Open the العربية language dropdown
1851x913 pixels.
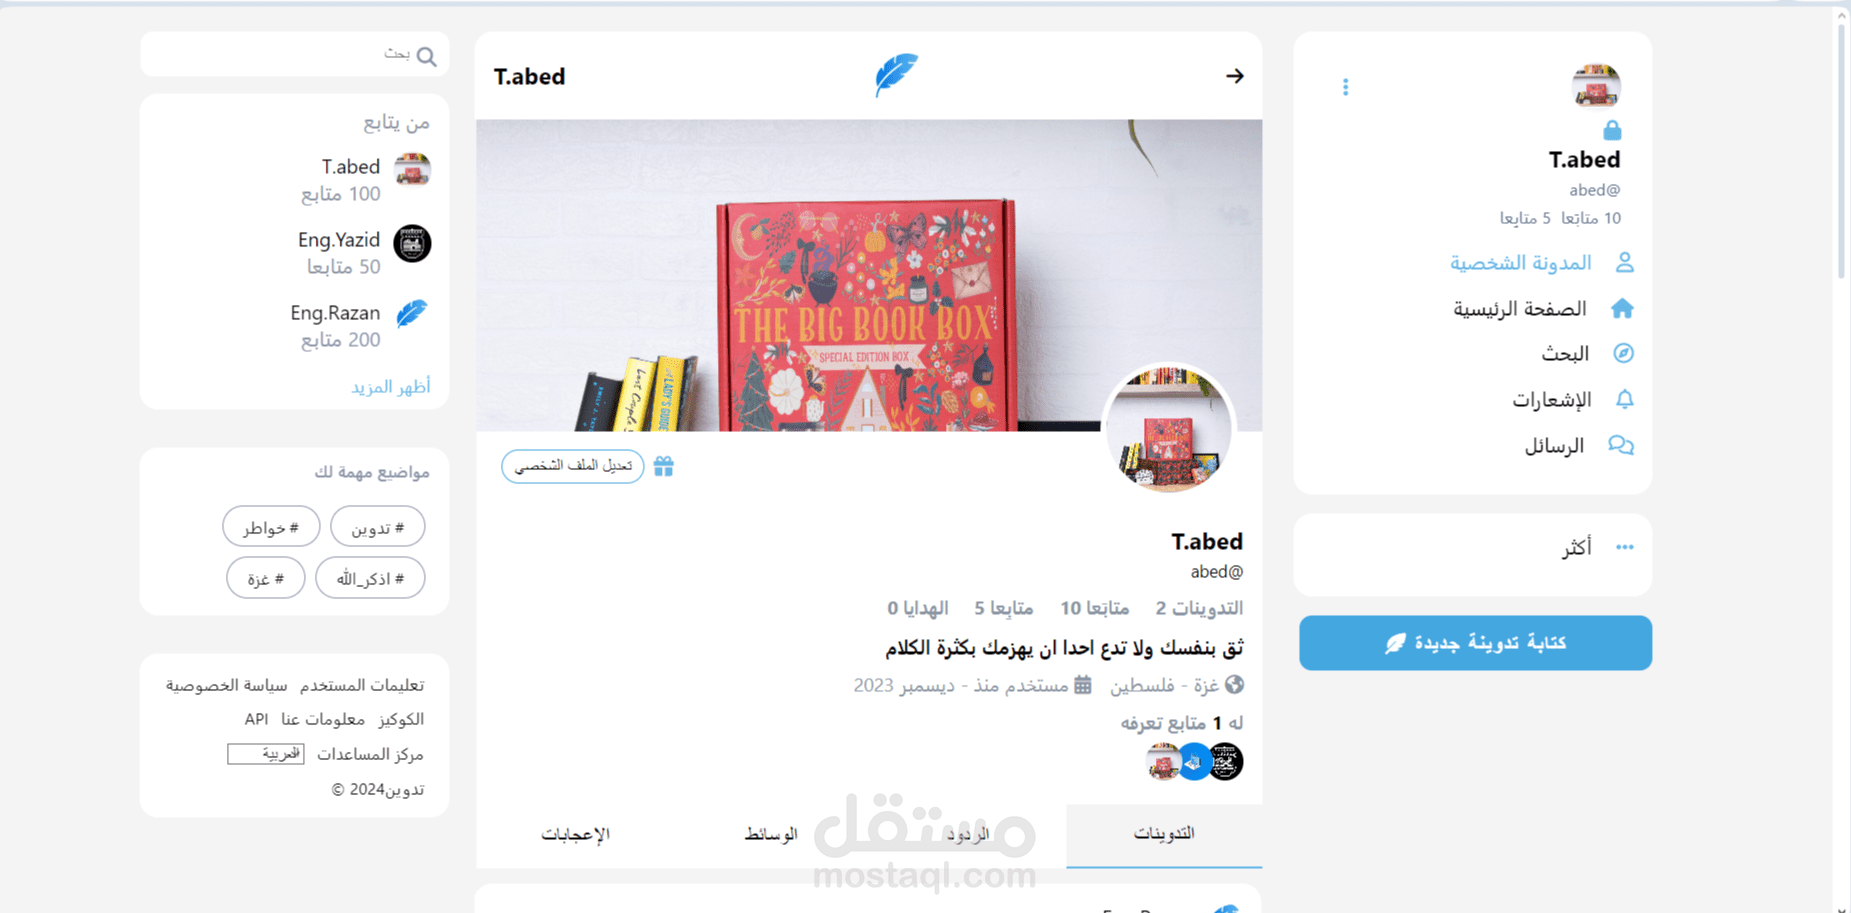(x=266, y=754)
